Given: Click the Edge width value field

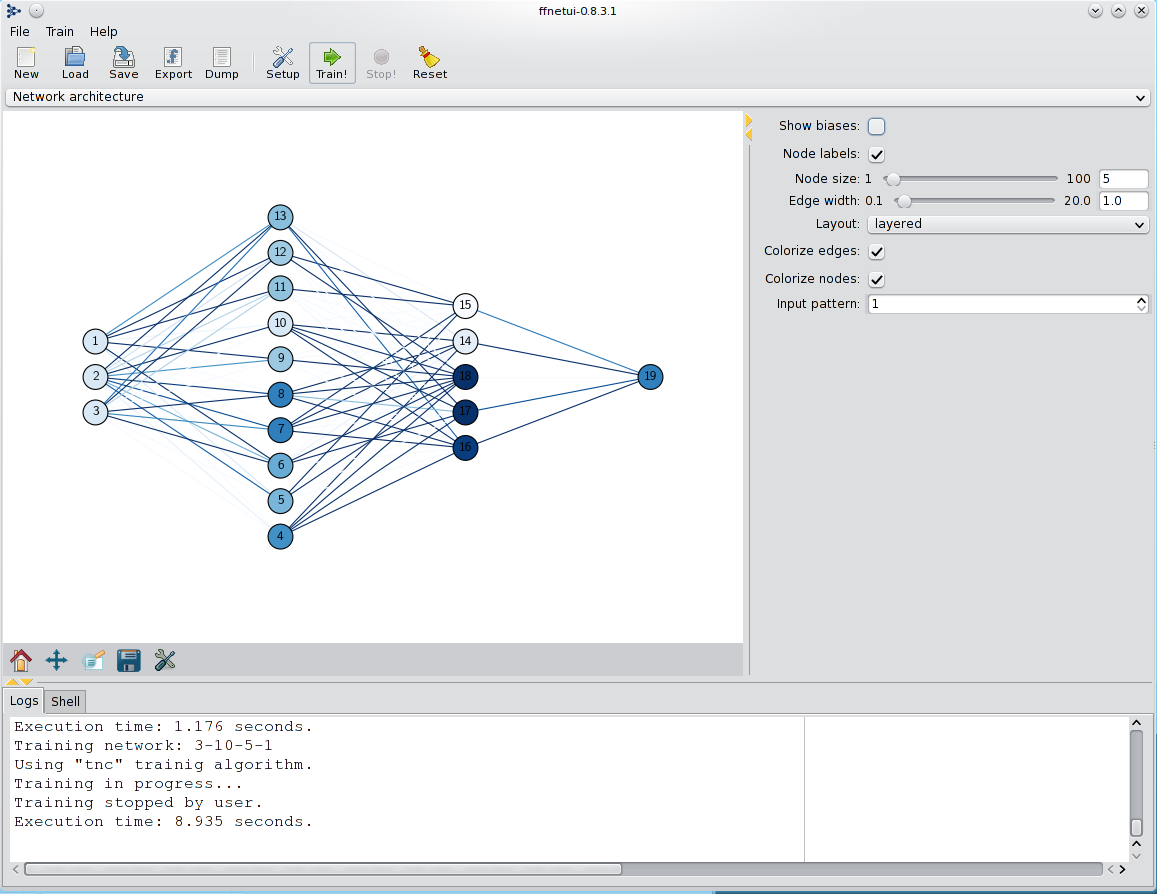Looking at the screenshot, I should tap(1123, 201).
